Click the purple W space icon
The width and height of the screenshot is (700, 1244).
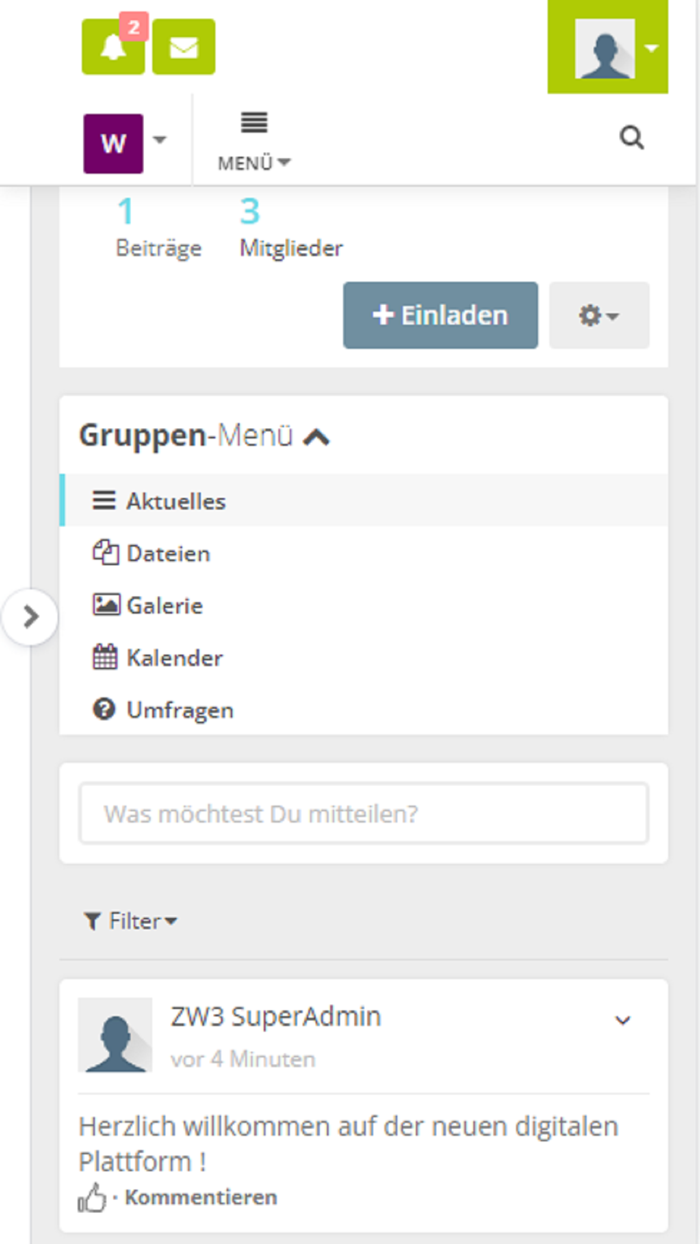point(113,143)
